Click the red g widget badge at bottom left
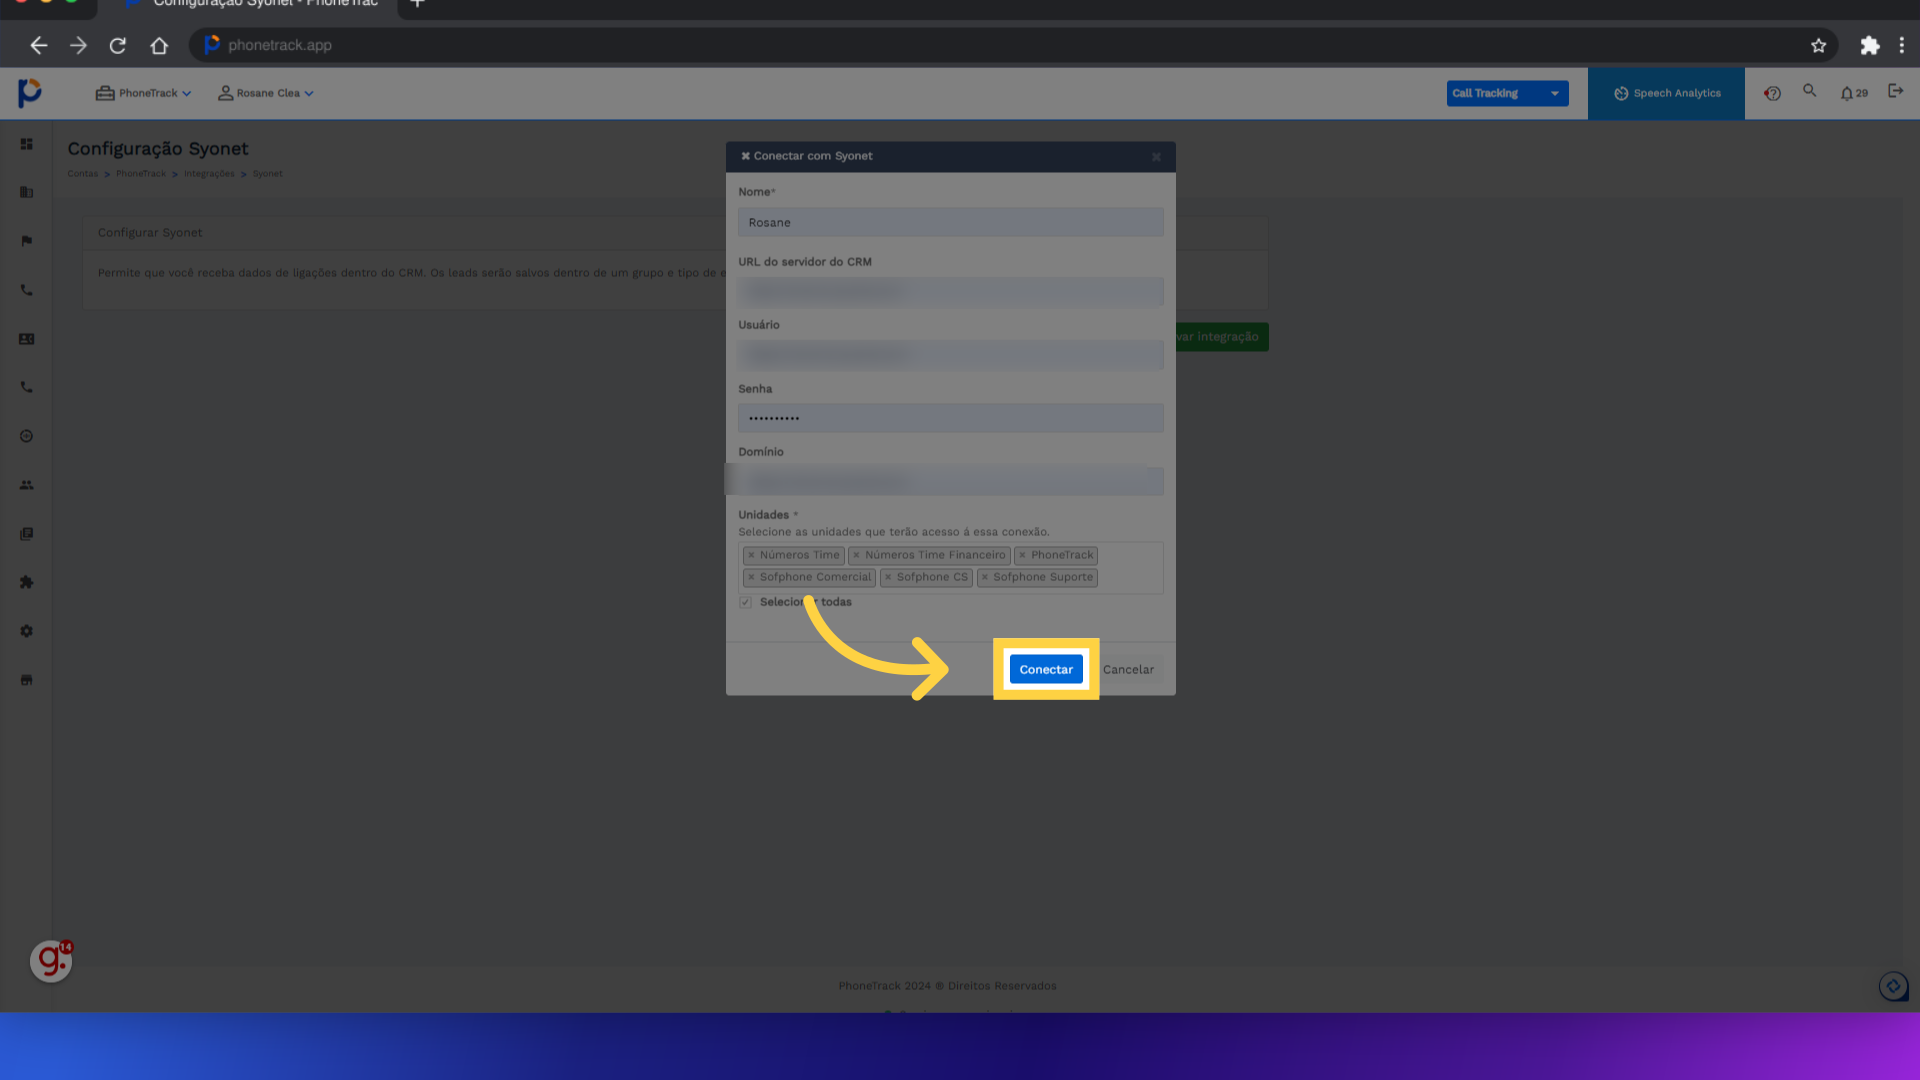Image resolution: width=1920 pixels, height=1080 pixels. (51, 961)
